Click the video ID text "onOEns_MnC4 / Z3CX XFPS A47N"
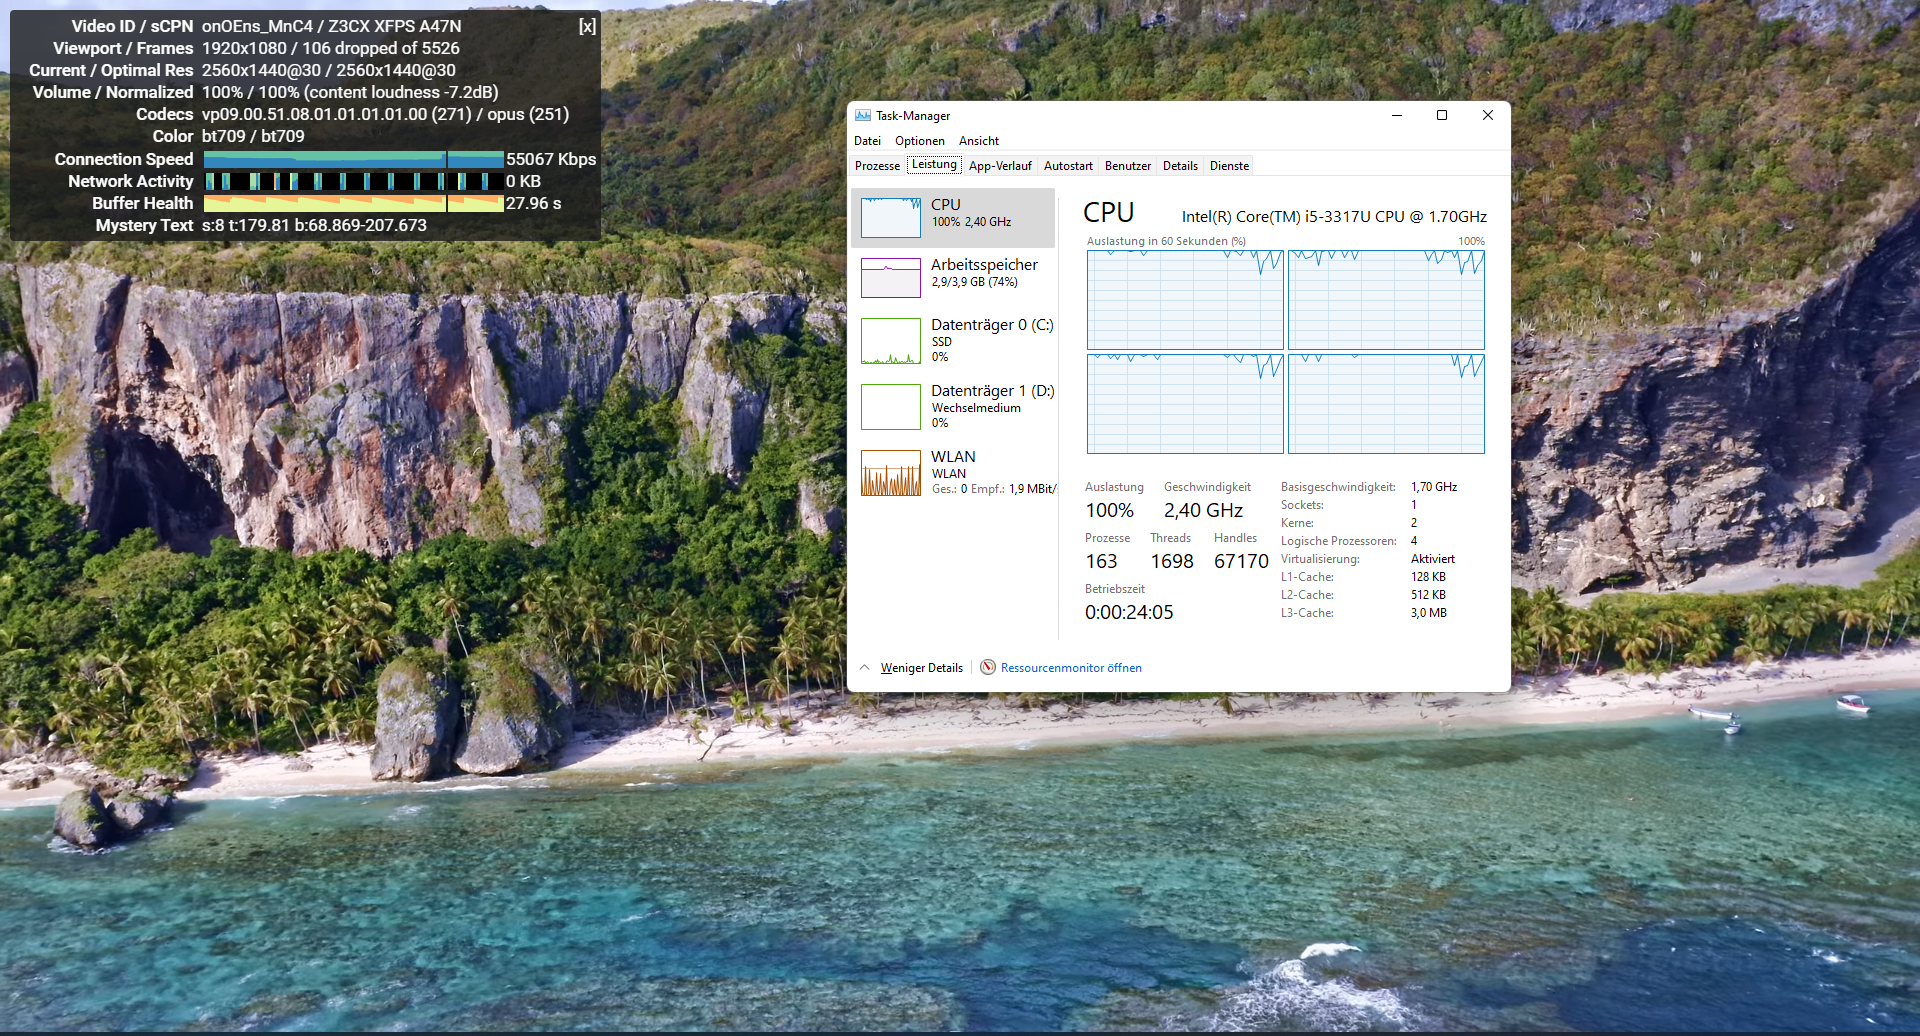This screenshot has width=1920, height=1036. pyautogui.click(x=332, y=26)
